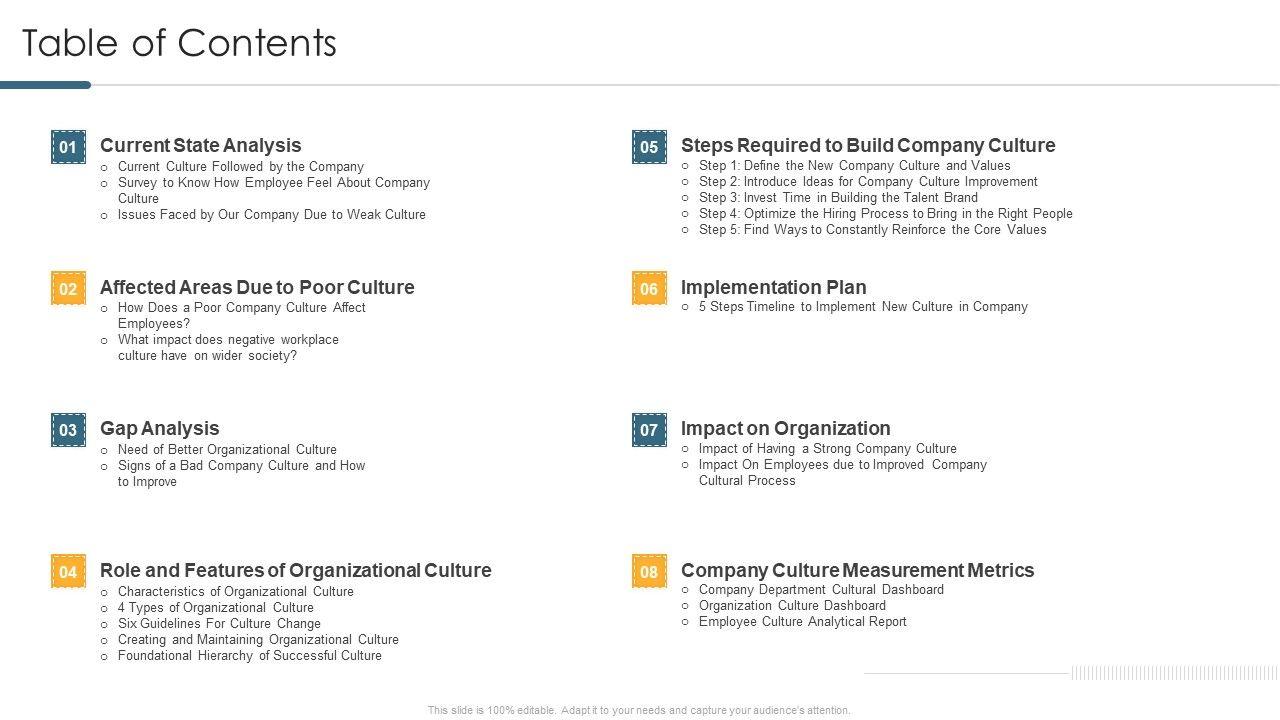
Task: Open Need of Better Organizational Culture item
Action: click(x=227, y=450)
